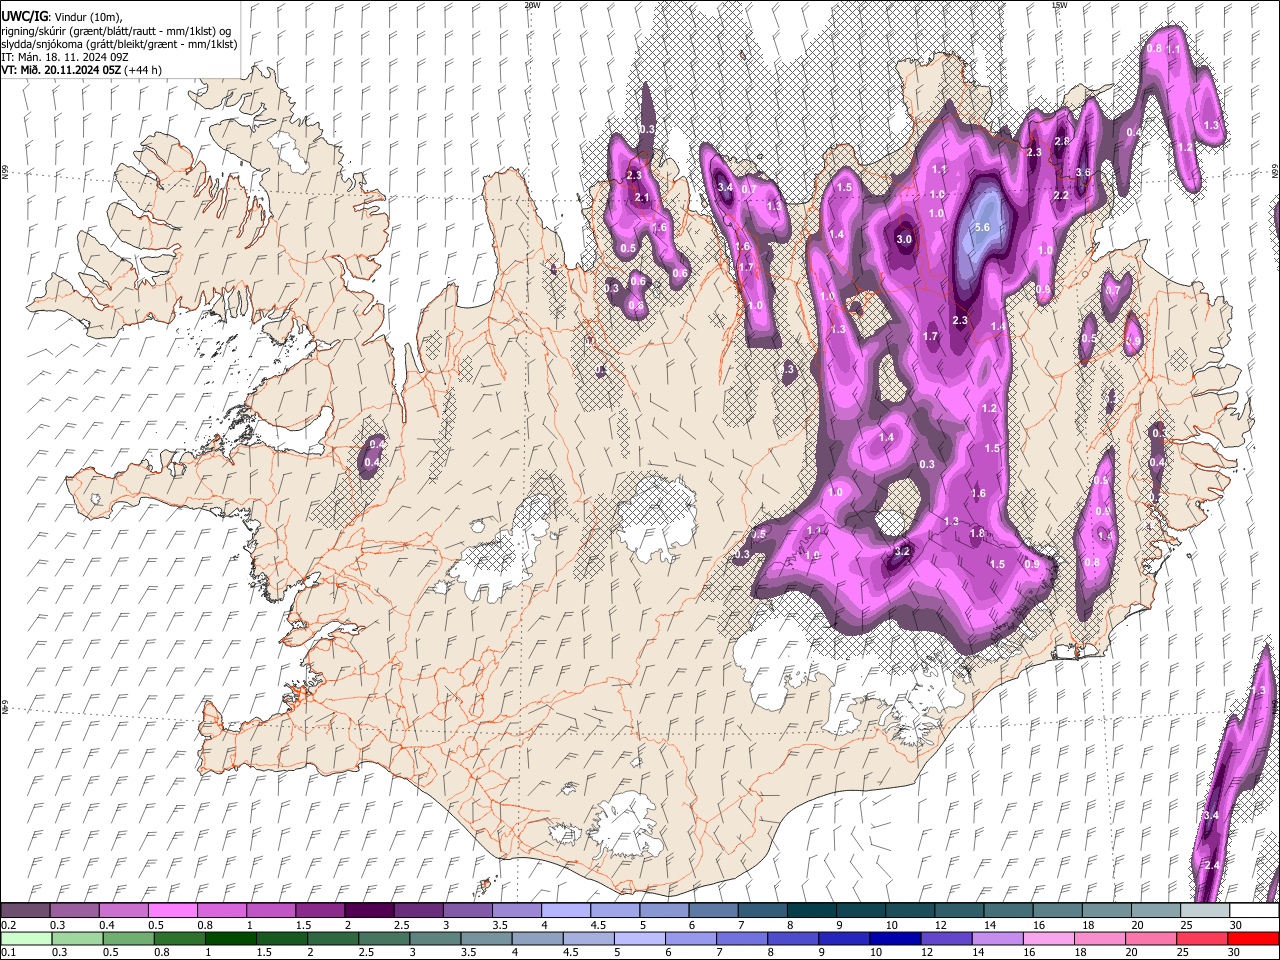
Task: Click the 2.8 precipitation value on the map
Action: tap(1062, 142)
